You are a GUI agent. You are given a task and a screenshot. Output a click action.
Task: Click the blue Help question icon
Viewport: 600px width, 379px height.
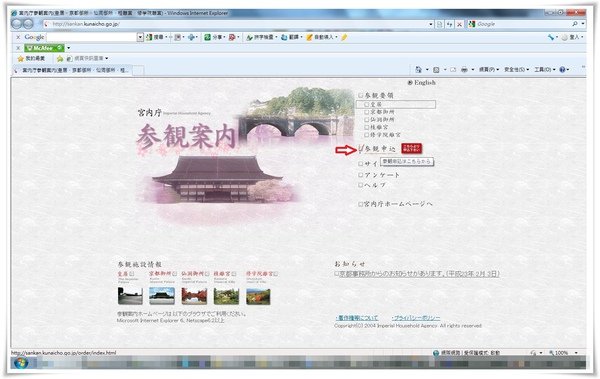562,70
